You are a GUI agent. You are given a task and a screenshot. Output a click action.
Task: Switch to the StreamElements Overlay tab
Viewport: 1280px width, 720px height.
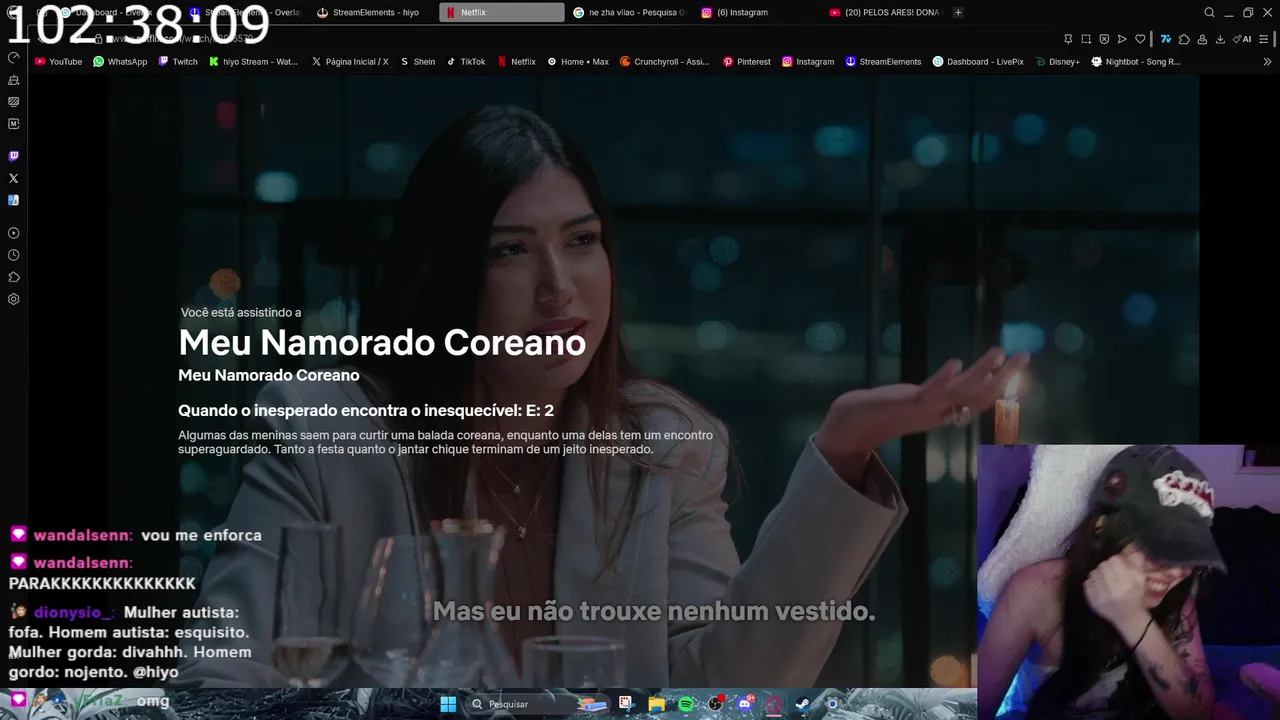point(245,13)
